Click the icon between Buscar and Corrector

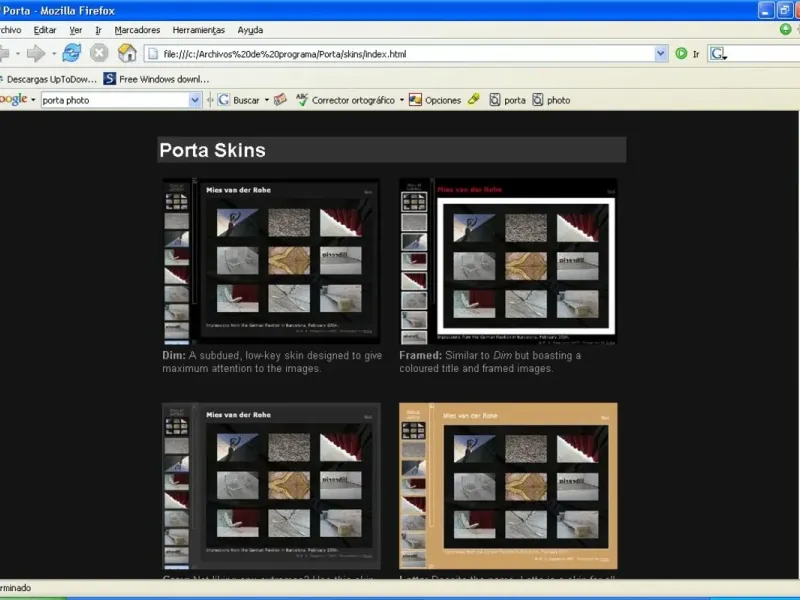(x=280, y=99)
